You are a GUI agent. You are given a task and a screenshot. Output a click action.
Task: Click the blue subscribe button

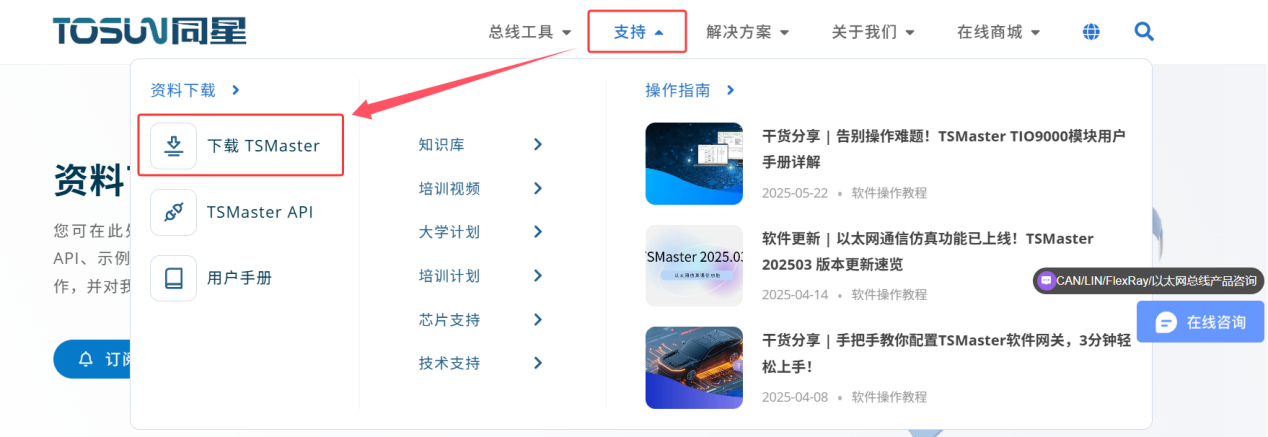click(92, 359)
